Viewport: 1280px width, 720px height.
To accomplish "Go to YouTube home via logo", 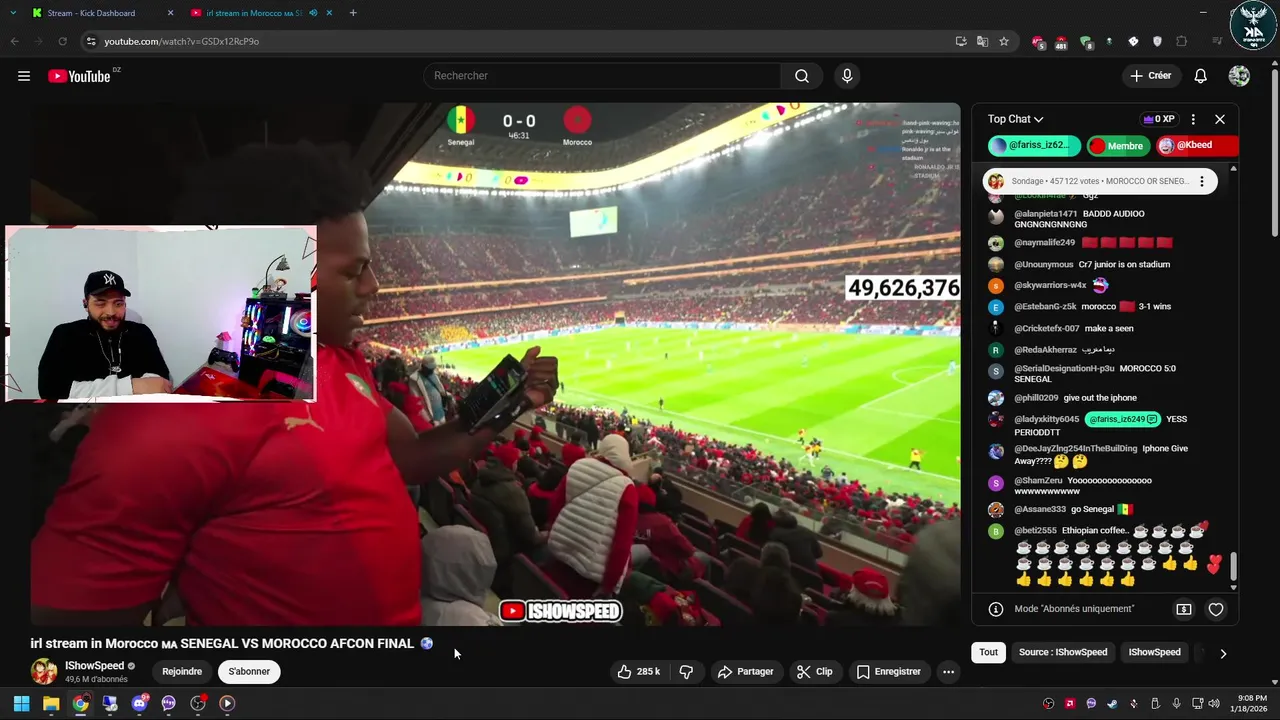I will tap(79, 76).
